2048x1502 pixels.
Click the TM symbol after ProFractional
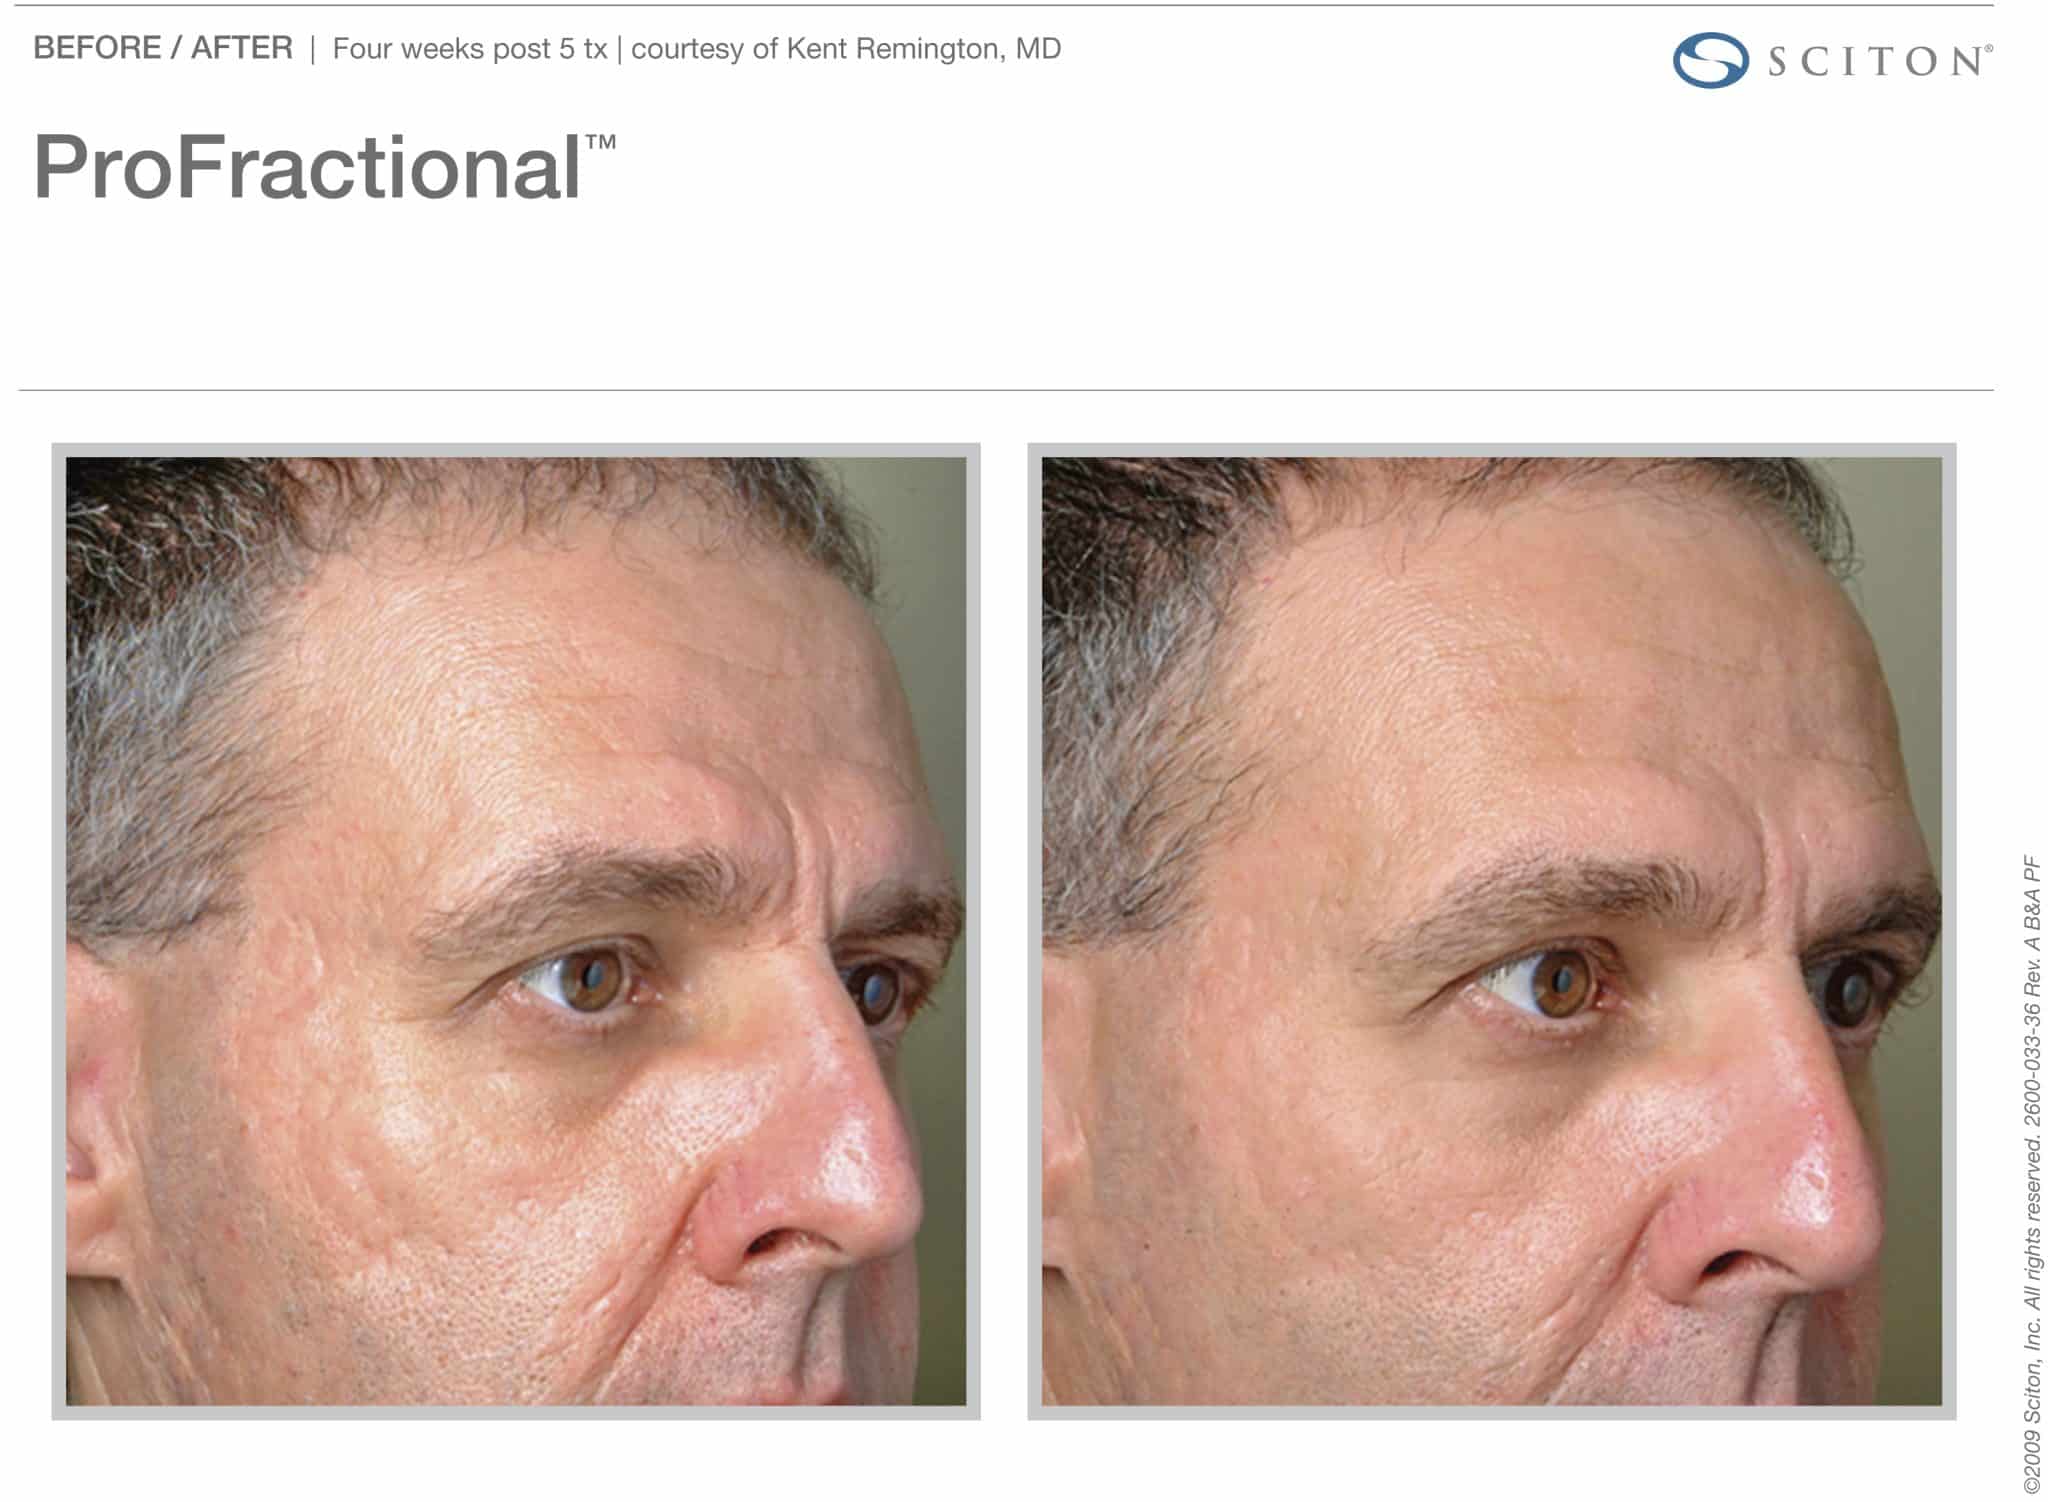[x=601, y=143]
